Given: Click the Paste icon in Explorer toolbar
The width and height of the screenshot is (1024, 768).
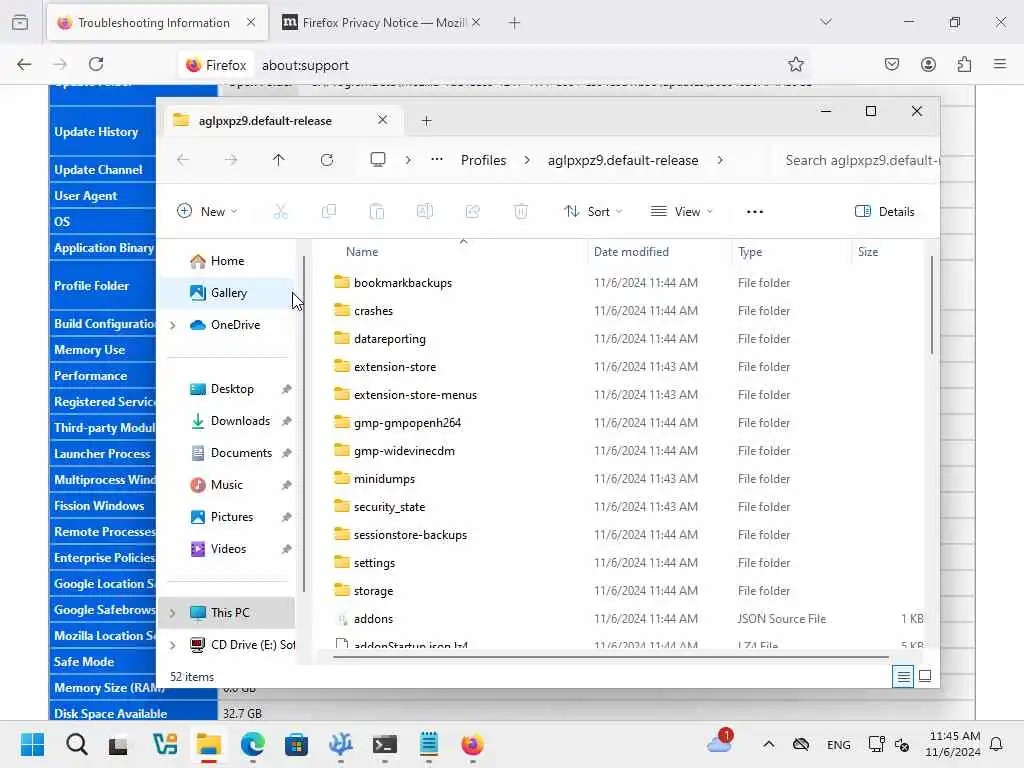Looking at the screenshot, I should click(x=377, y=212).
